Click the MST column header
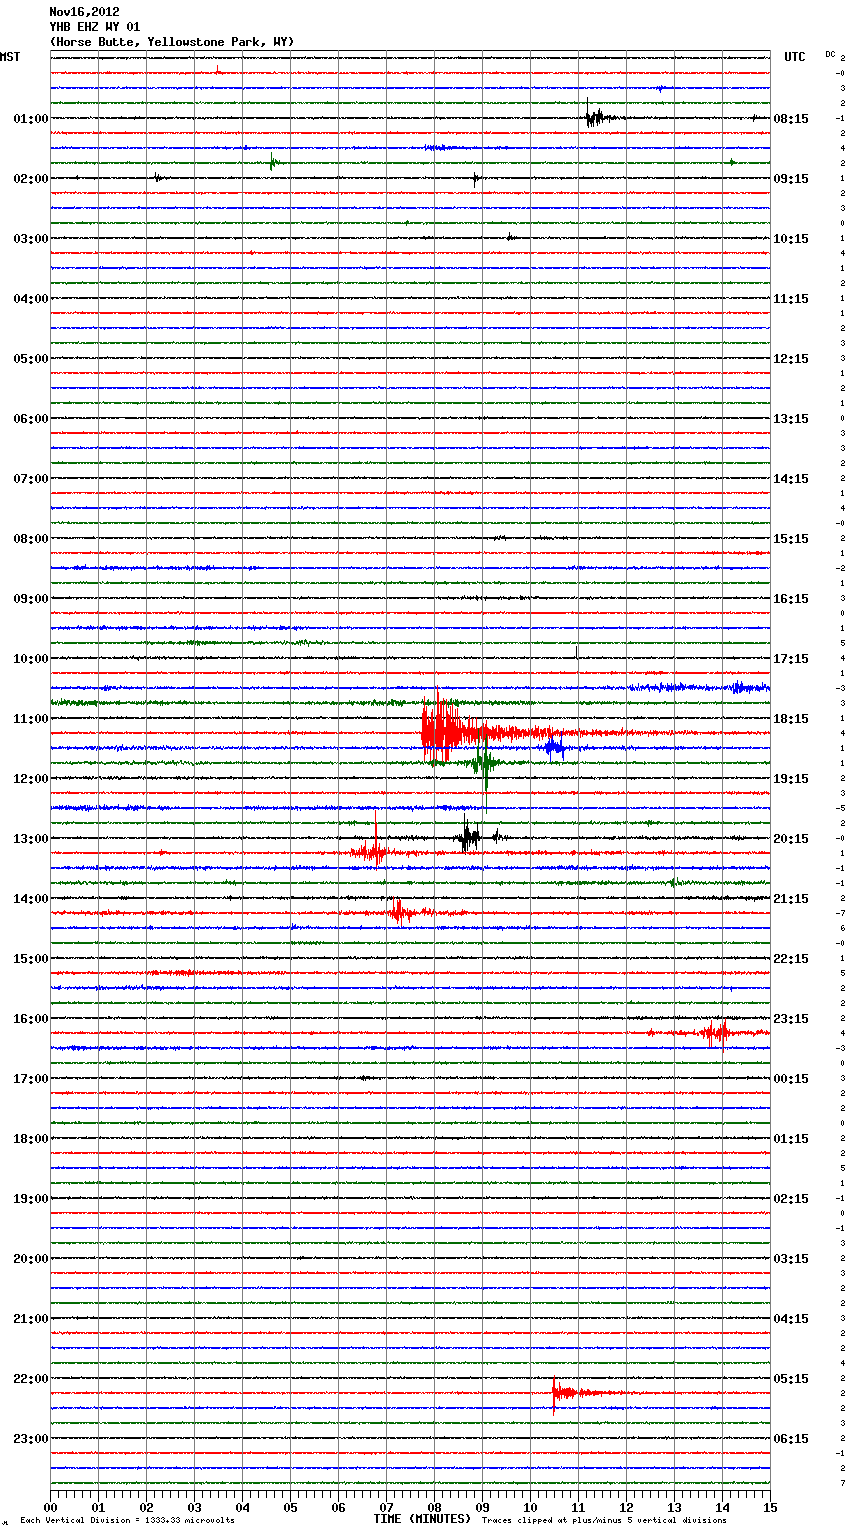The image size is (850, 1534). 10,57
